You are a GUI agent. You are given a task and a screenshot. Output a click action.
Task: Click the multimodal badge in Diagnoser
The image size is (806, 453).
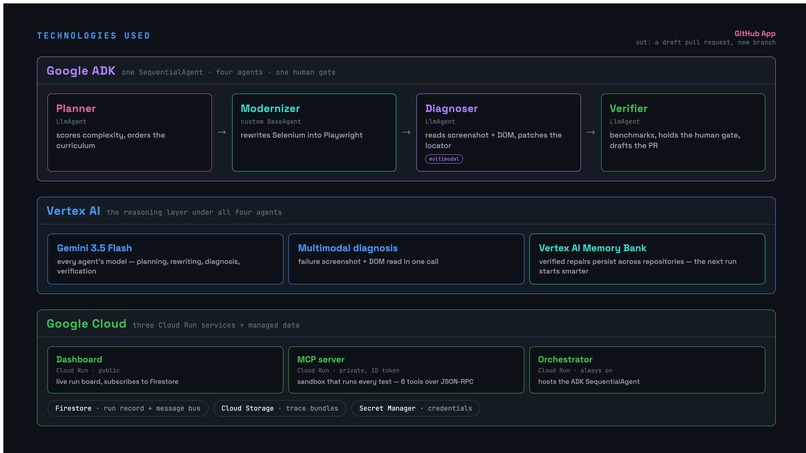[x=444, y=159]
